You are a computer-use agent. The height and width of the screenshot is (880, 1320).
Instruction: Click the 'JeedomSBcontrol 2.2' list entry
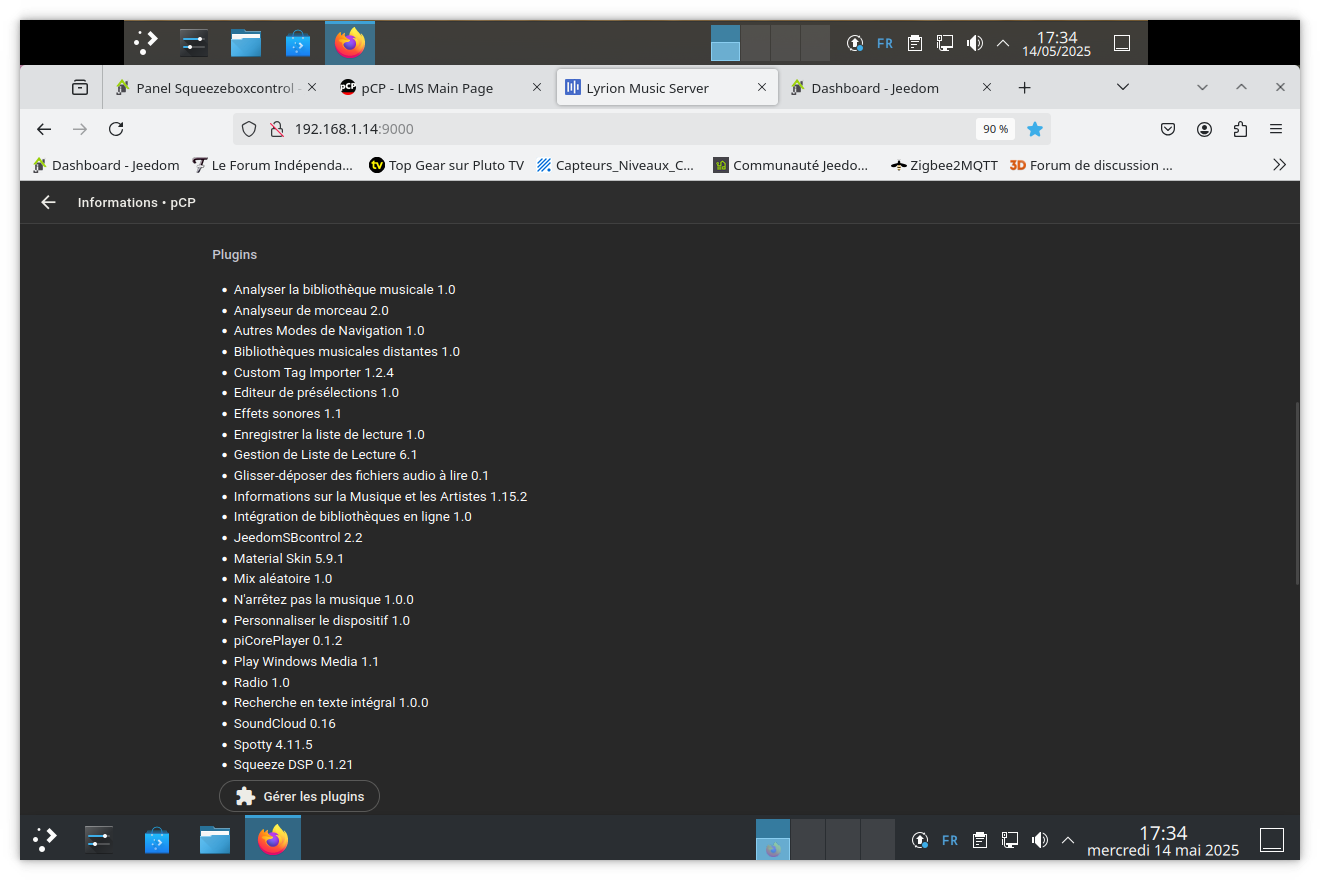pyautogui.click(x=298, y=537)
